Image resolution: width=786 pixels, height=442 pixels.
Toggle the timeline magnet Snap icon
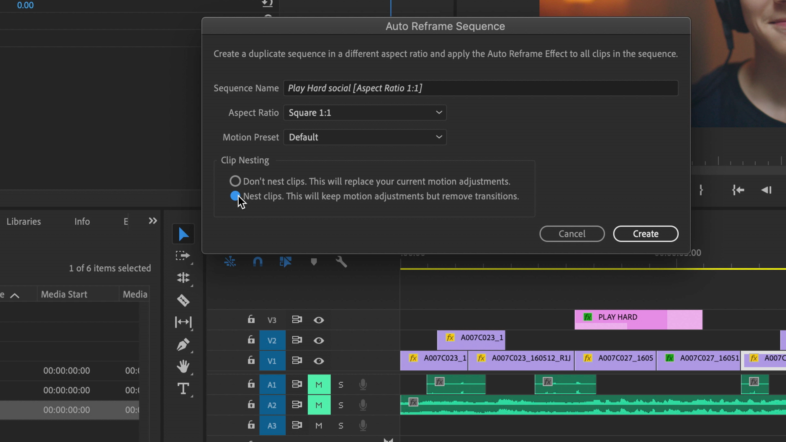[x=258, y=262]
